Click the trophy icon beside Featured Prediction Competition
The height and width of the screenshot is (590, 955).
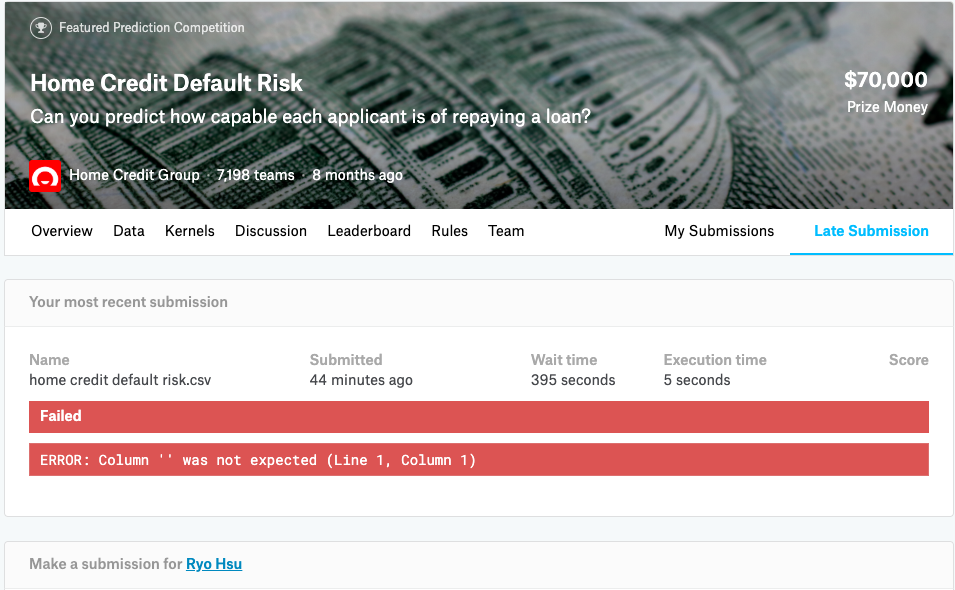coord(41,27)
